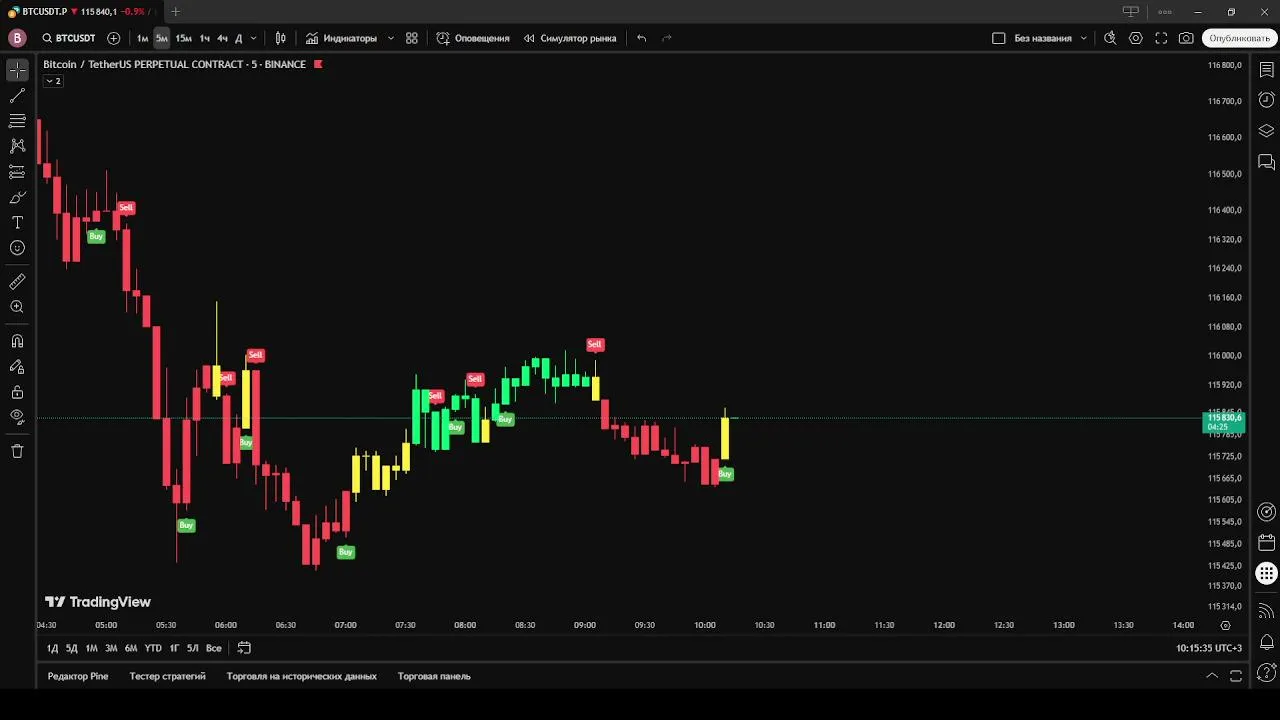Click the time zone 10:15:35 UTC+3
This screenshot has width=1280, height=720.
1209,648
